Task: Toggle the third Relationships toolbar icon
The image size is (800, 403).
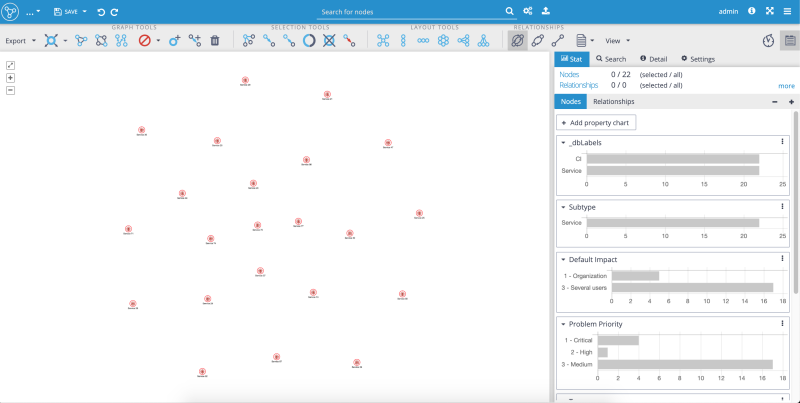Action: pos(558,40)
